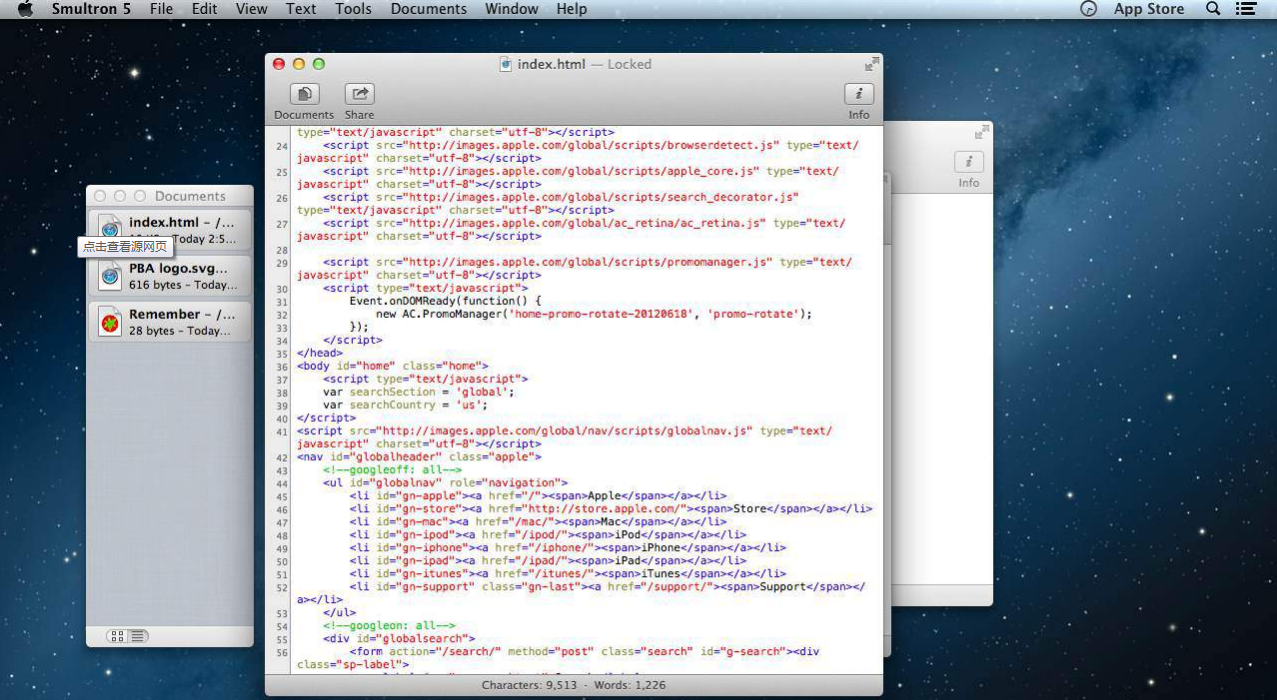Click the gn-itunes list item line
The height and width of the screenshot is (700, 1277).
coord(568,574)
